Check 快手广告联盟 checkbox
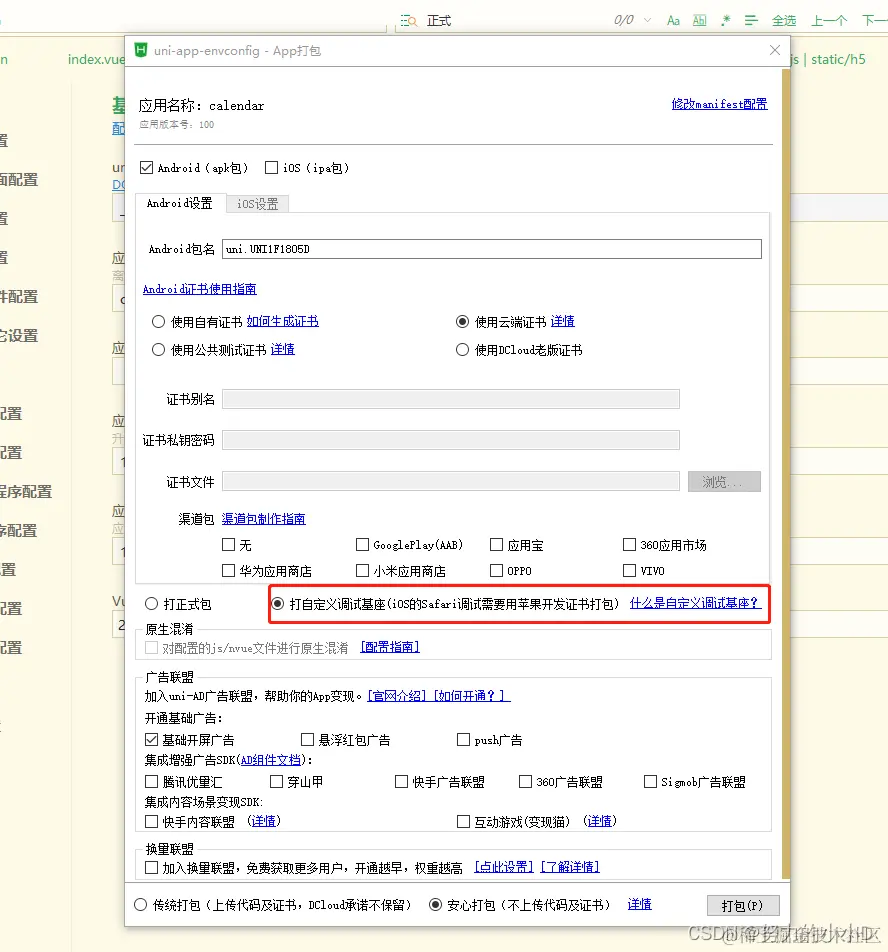The height and width of the screenshot is (952, 888). point(402,781)
